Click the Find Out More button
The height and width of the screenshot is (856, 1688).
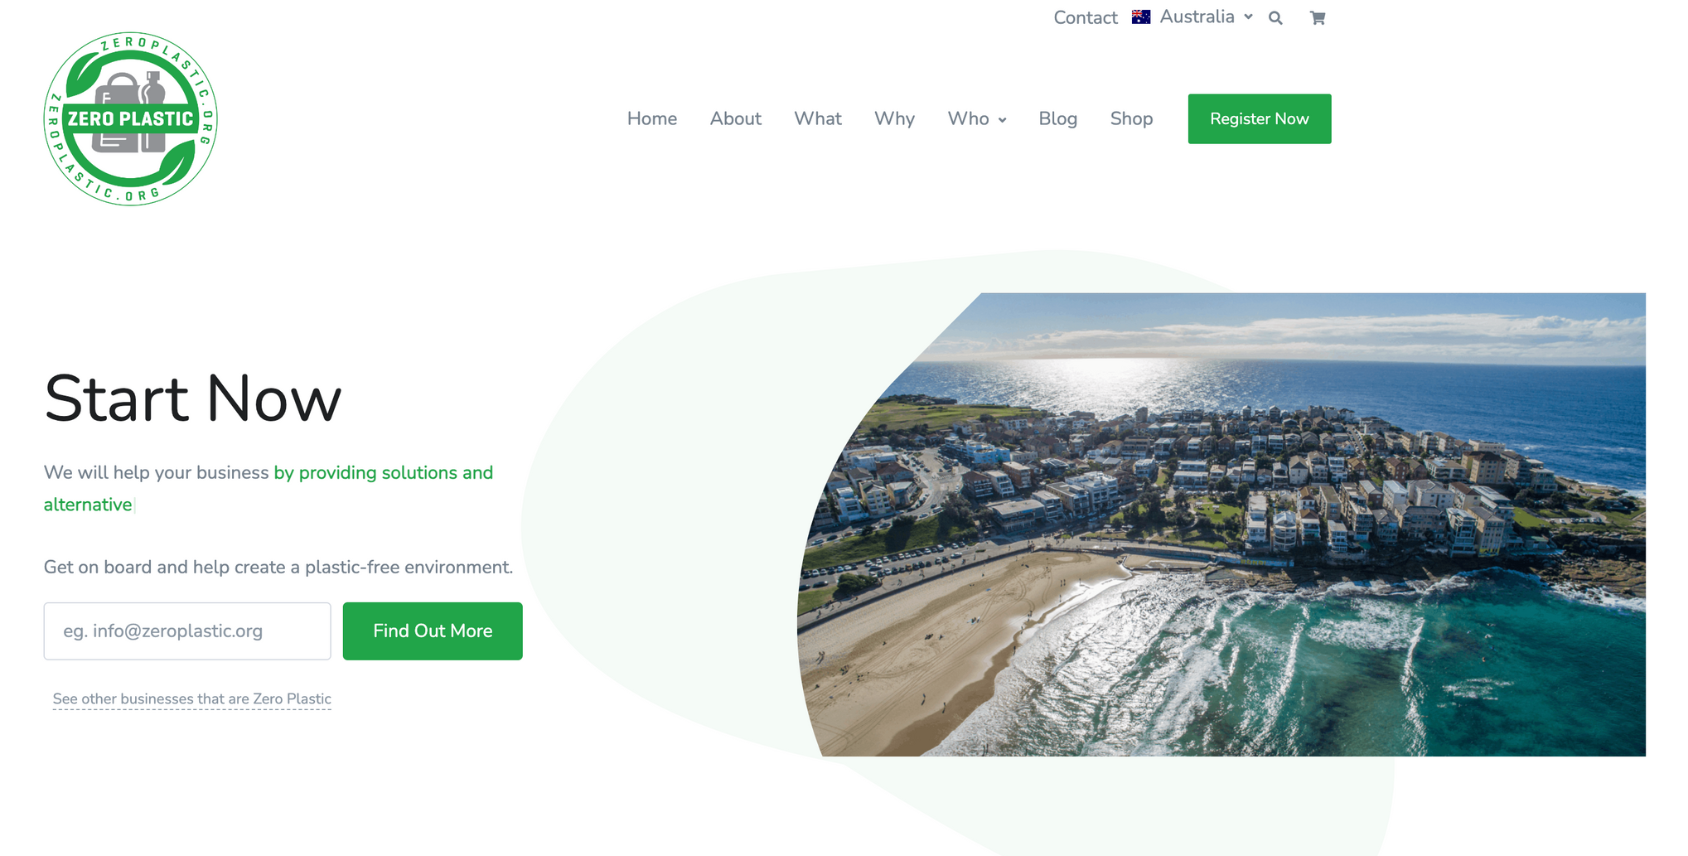tap(432, 631)
